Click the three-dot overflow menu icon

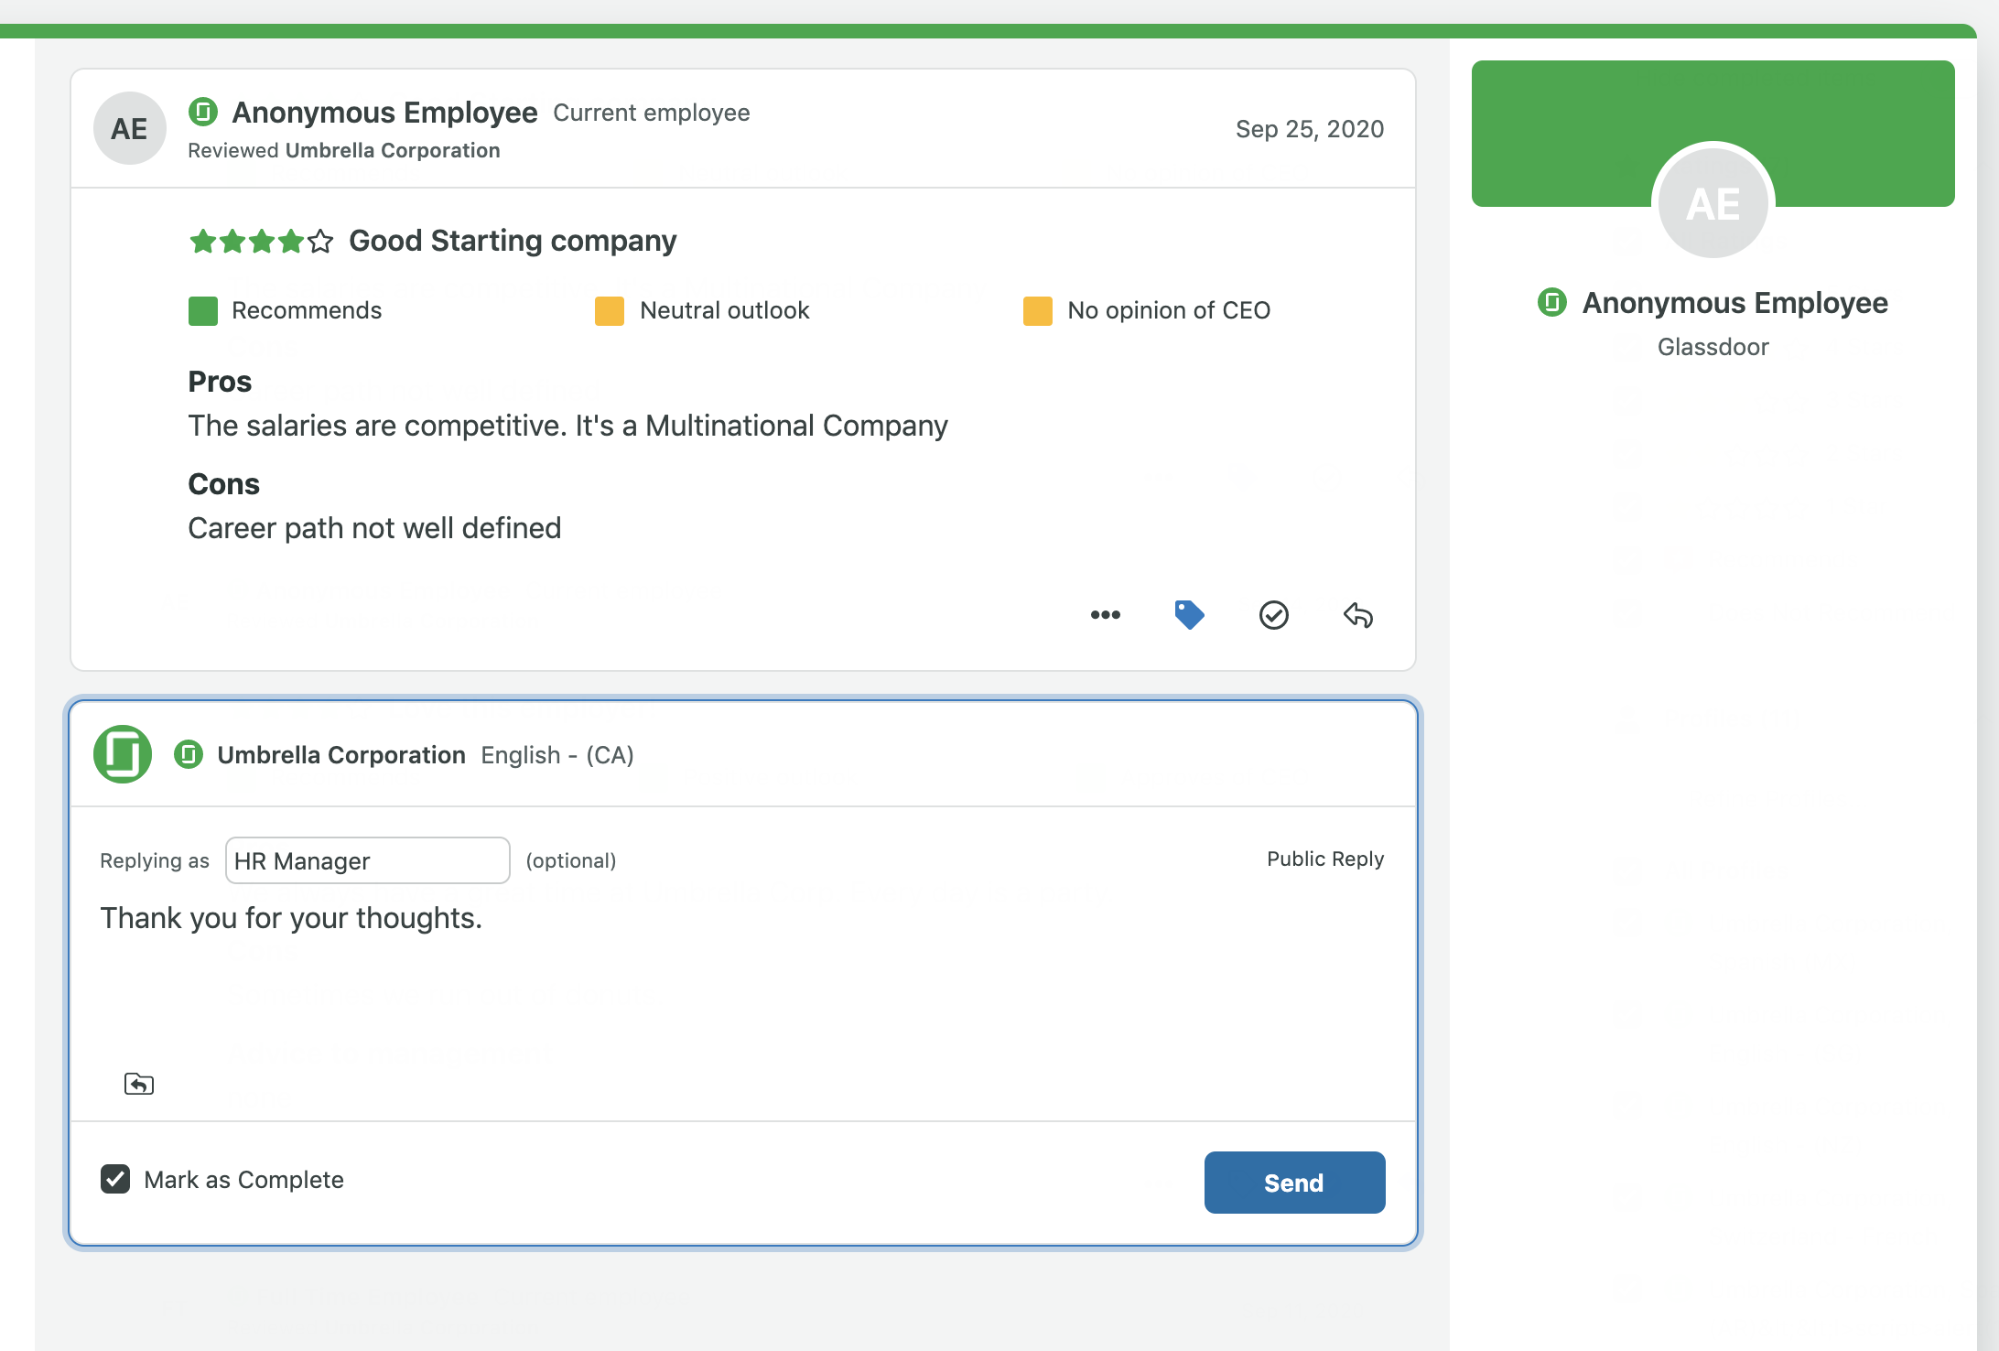pos(1105,614)
